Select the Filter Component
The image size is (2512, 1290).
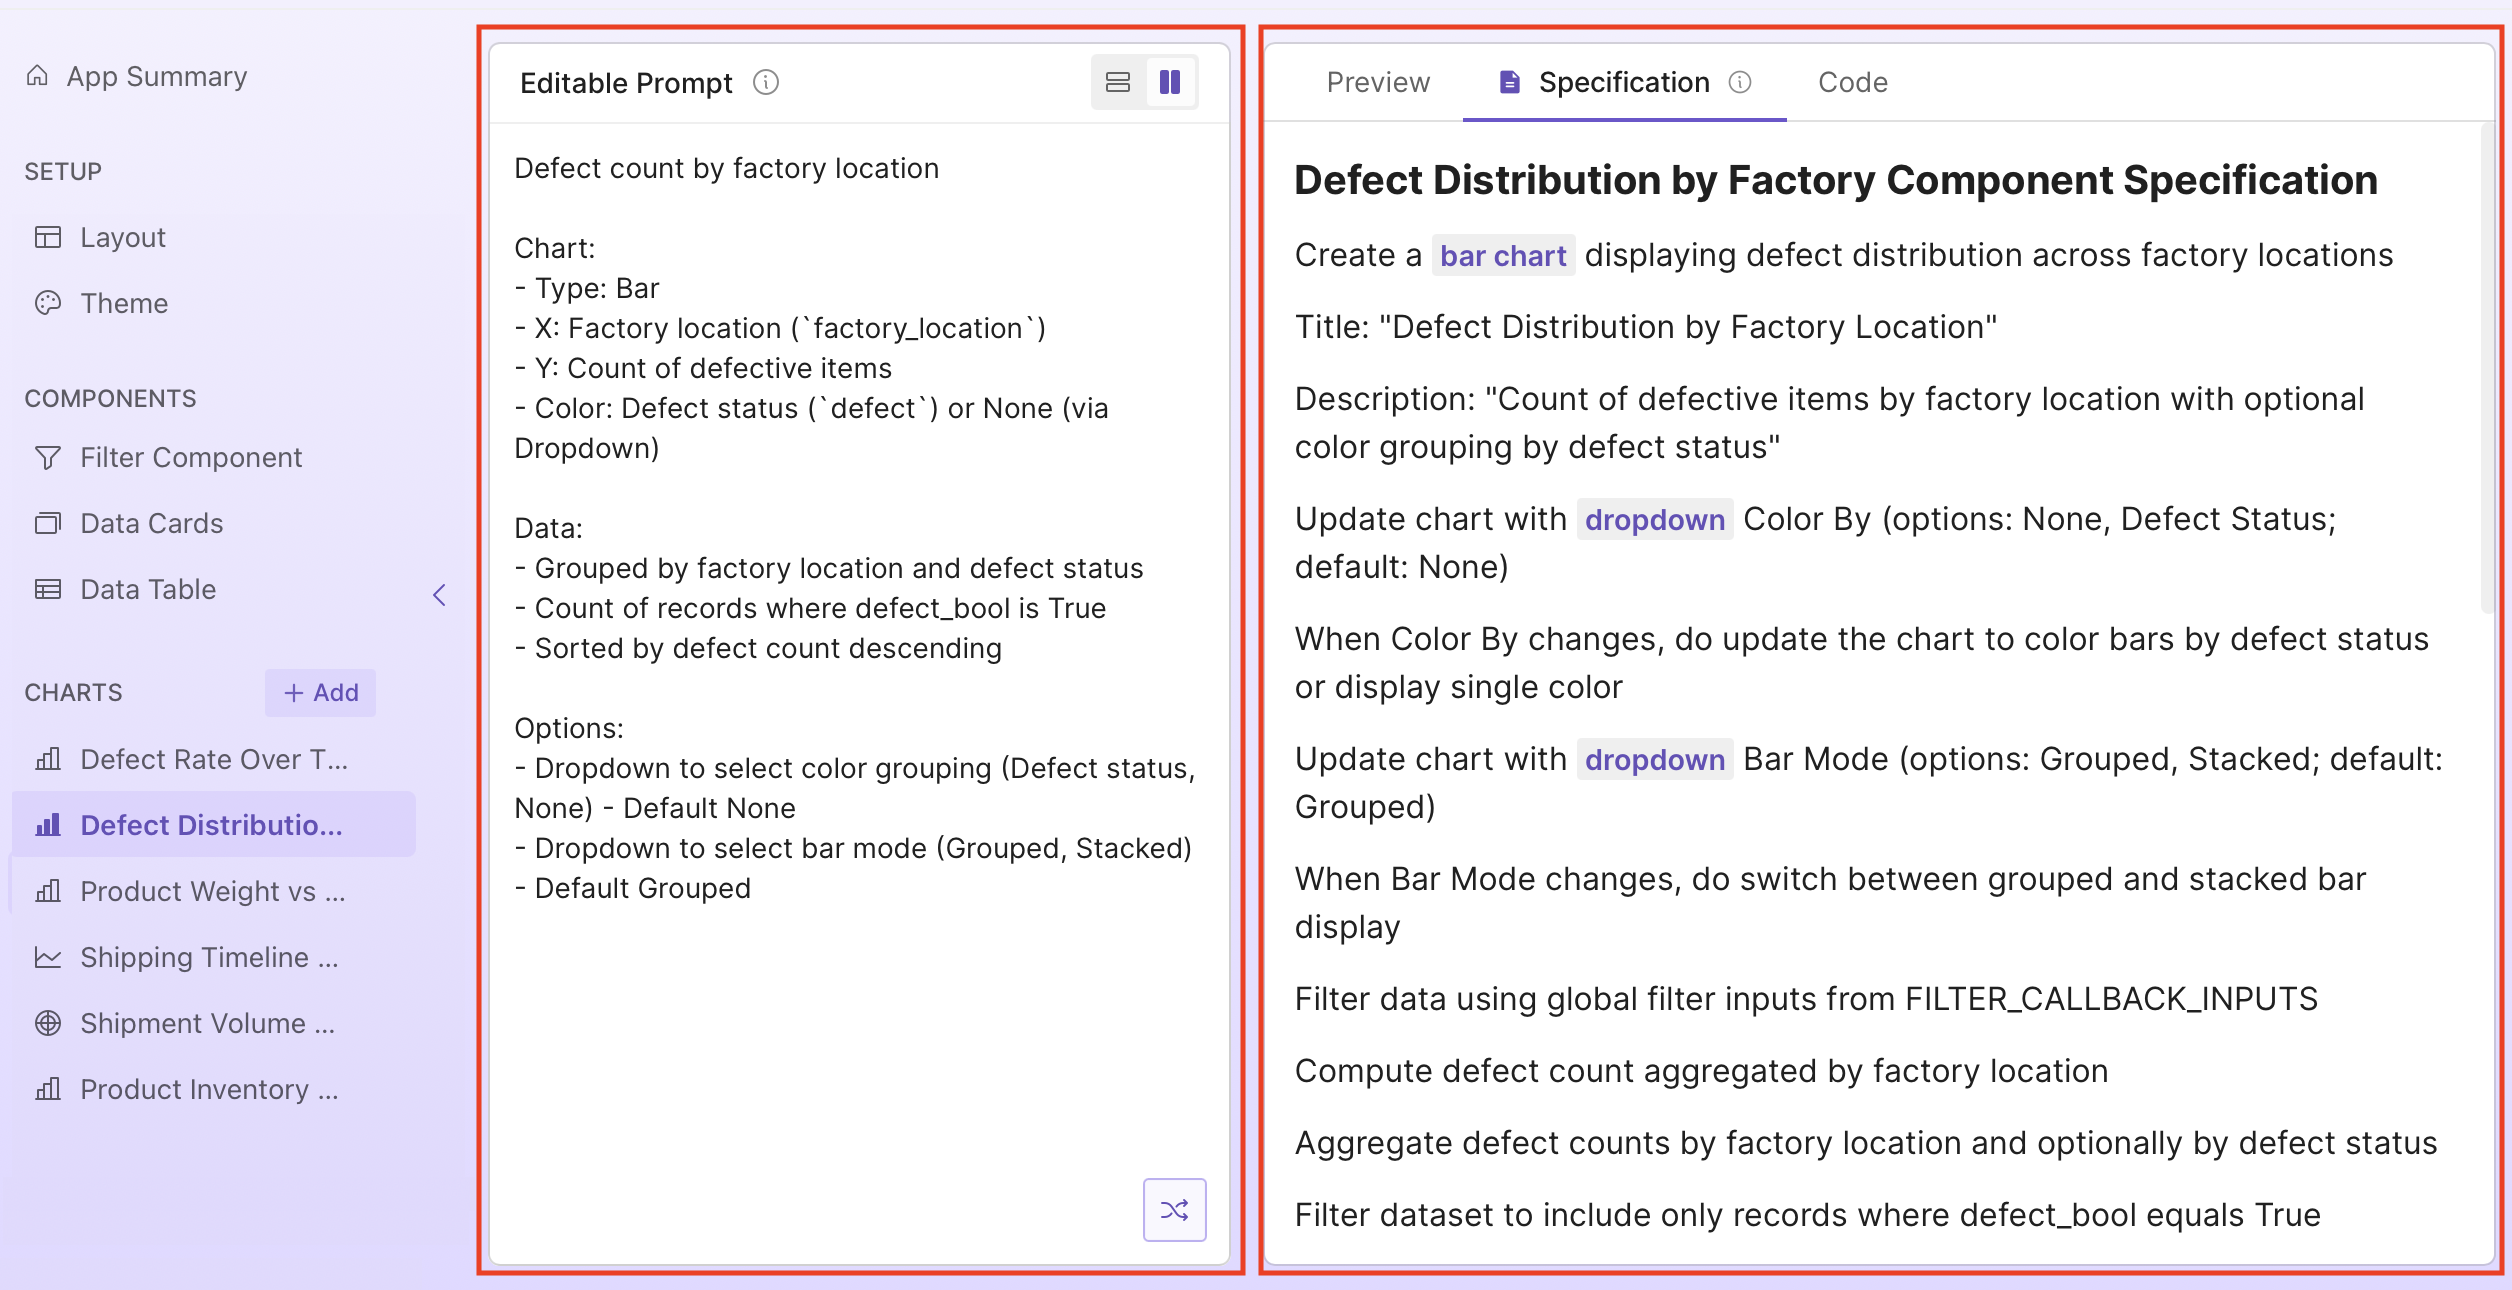pos(190,457)
